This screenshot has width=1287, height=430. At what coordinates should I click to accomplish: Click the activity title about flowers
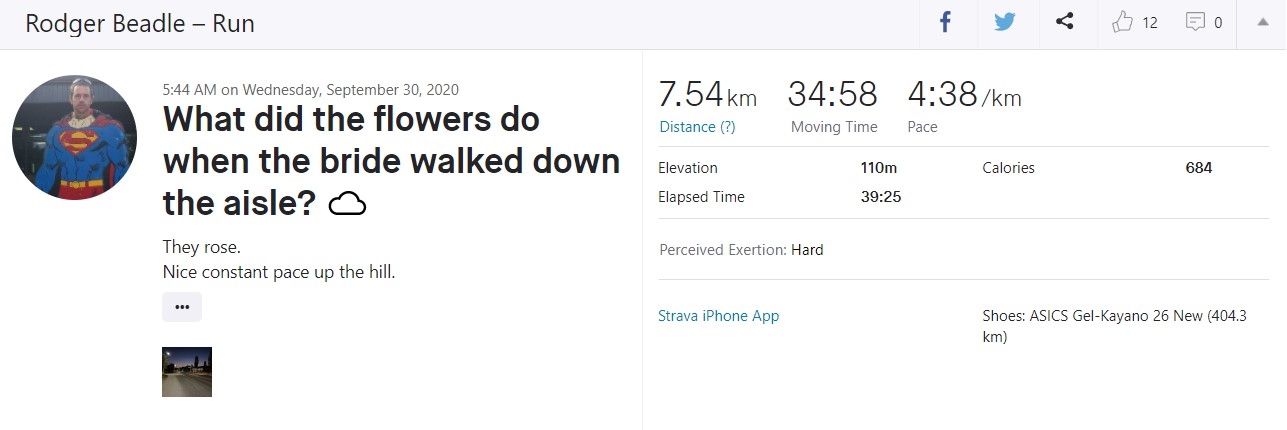coord(390,161)
